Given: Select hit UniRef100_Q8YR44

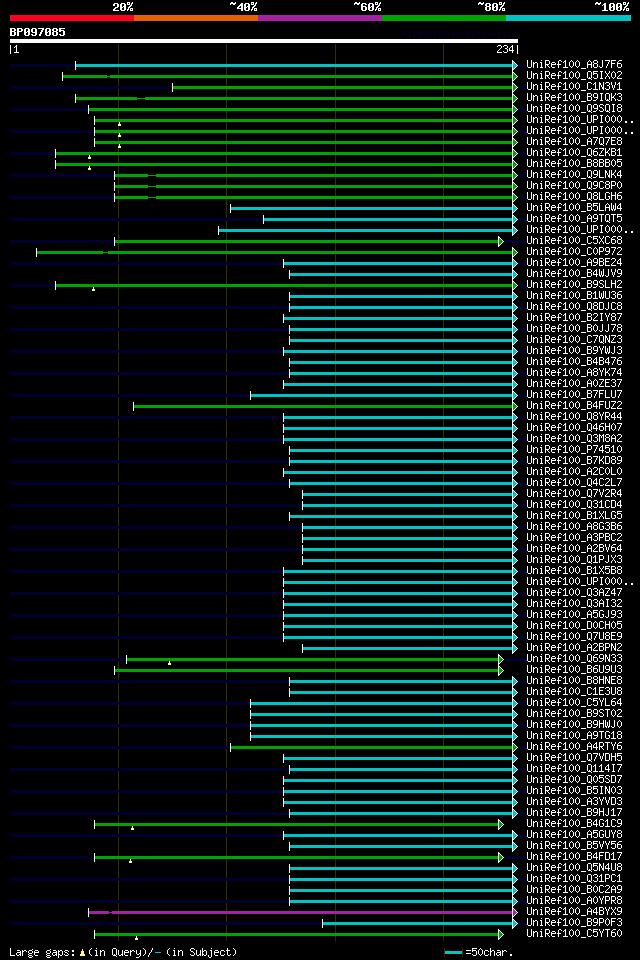Looking at the screenshot, I should [x=574, y=417].
